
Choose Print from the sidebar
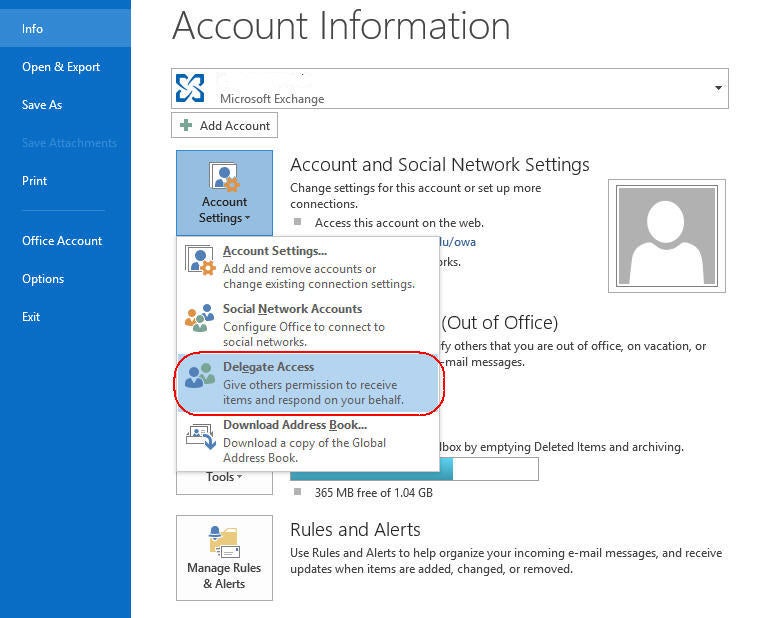[34, 181]
